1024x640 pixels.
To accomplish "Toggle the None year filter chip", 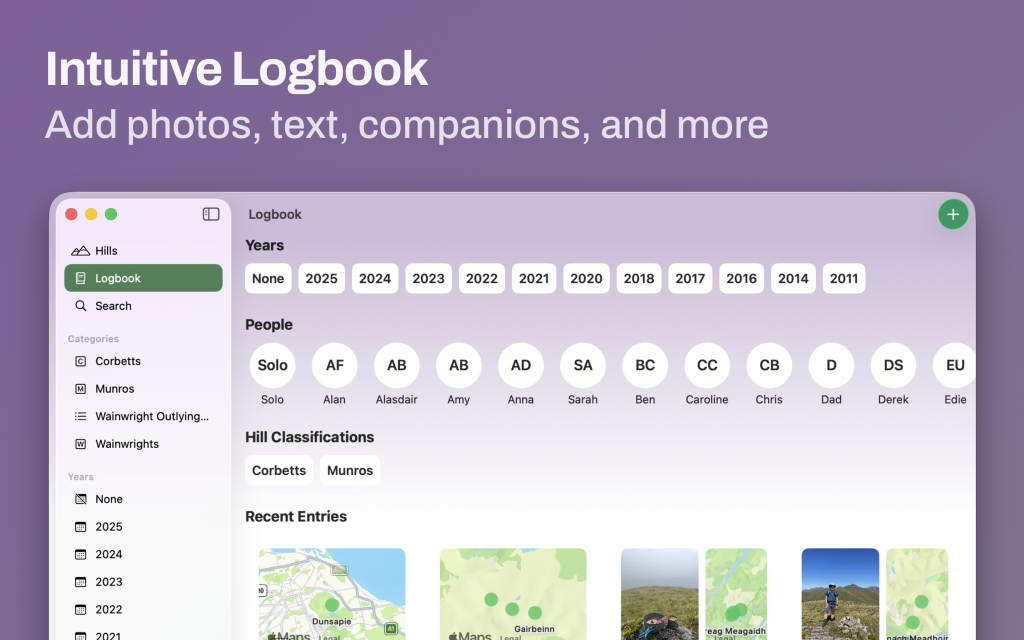I will coord(268,279).
